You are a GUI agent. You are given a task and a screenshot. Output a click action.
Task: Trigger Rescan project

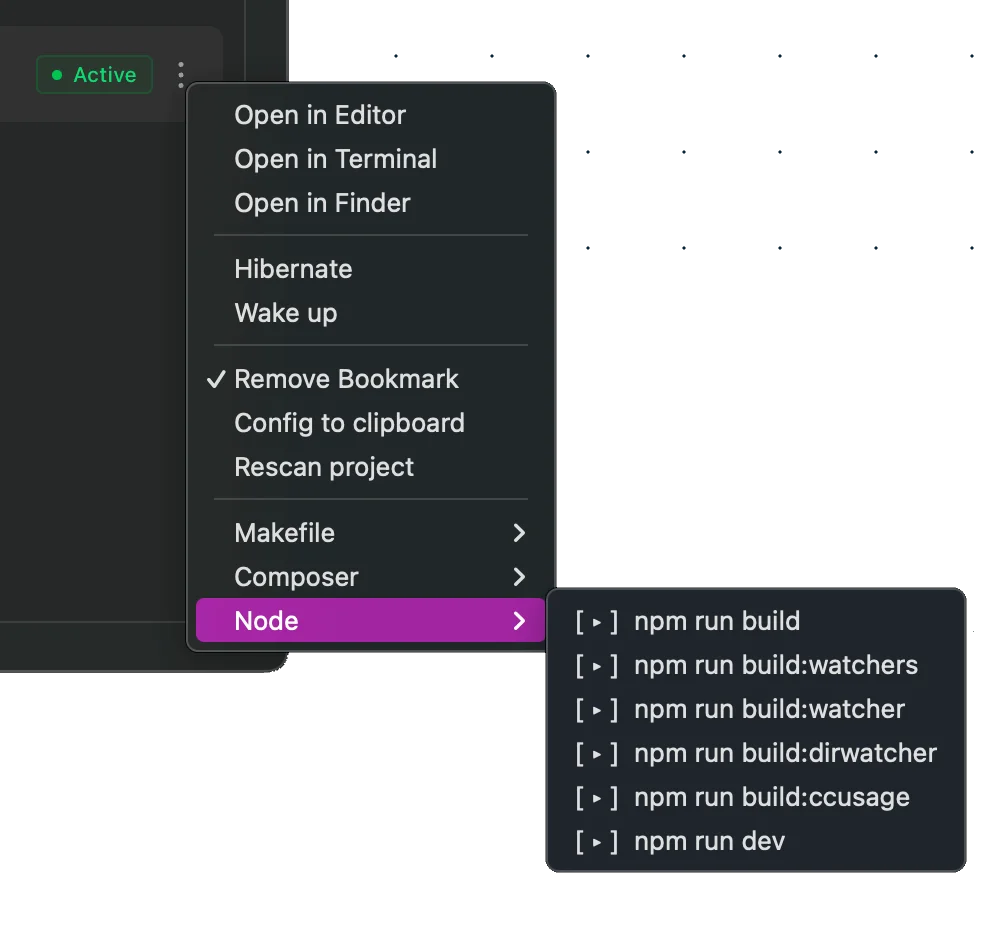pyautogui.click(x=323, y=467)
